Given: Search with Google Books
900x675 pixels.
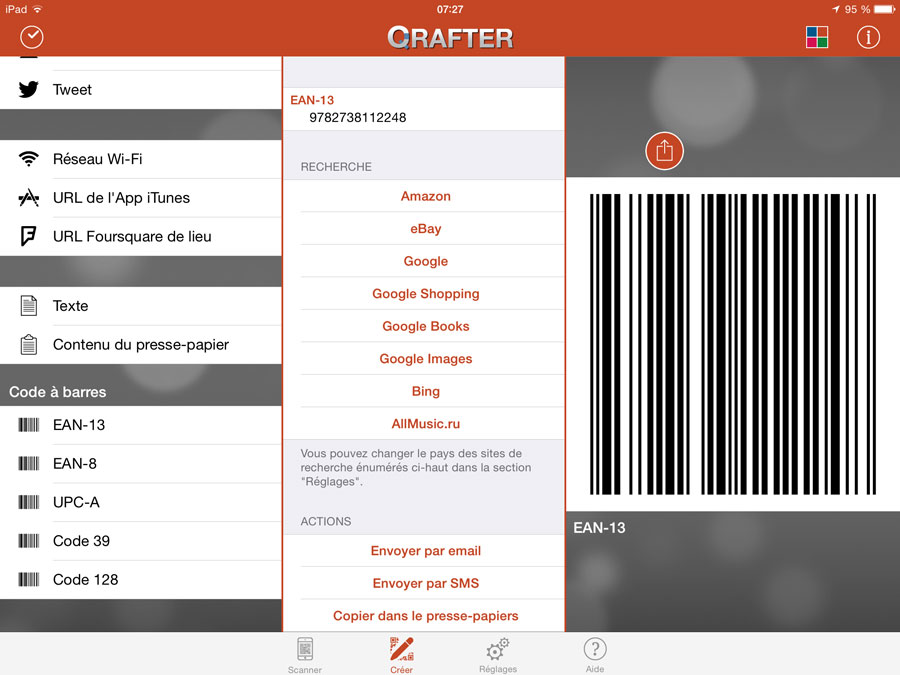Looking at the screenshot, I should (x=425, y=326).
